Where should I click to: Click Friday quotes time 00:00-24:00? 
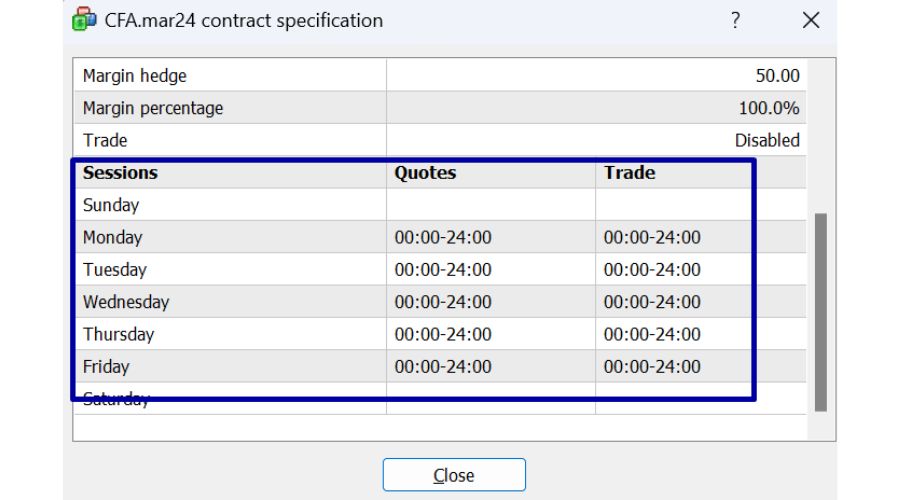tap(443, 367)
